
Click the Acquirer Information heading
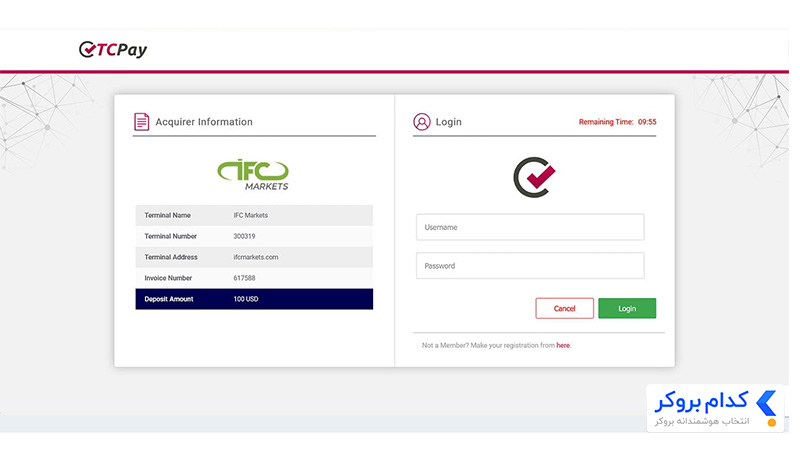coord(204,122)
